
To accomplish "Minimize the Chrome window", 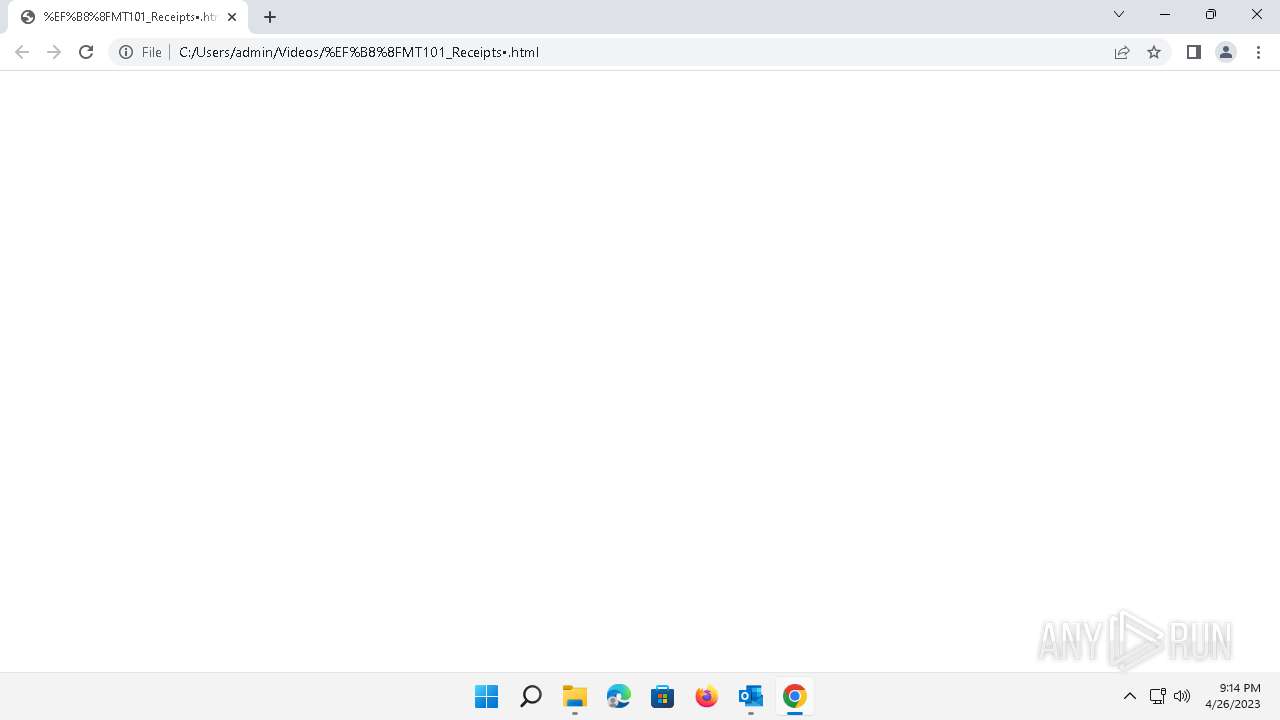I will pyautogui.click(x=1165, y=14).
